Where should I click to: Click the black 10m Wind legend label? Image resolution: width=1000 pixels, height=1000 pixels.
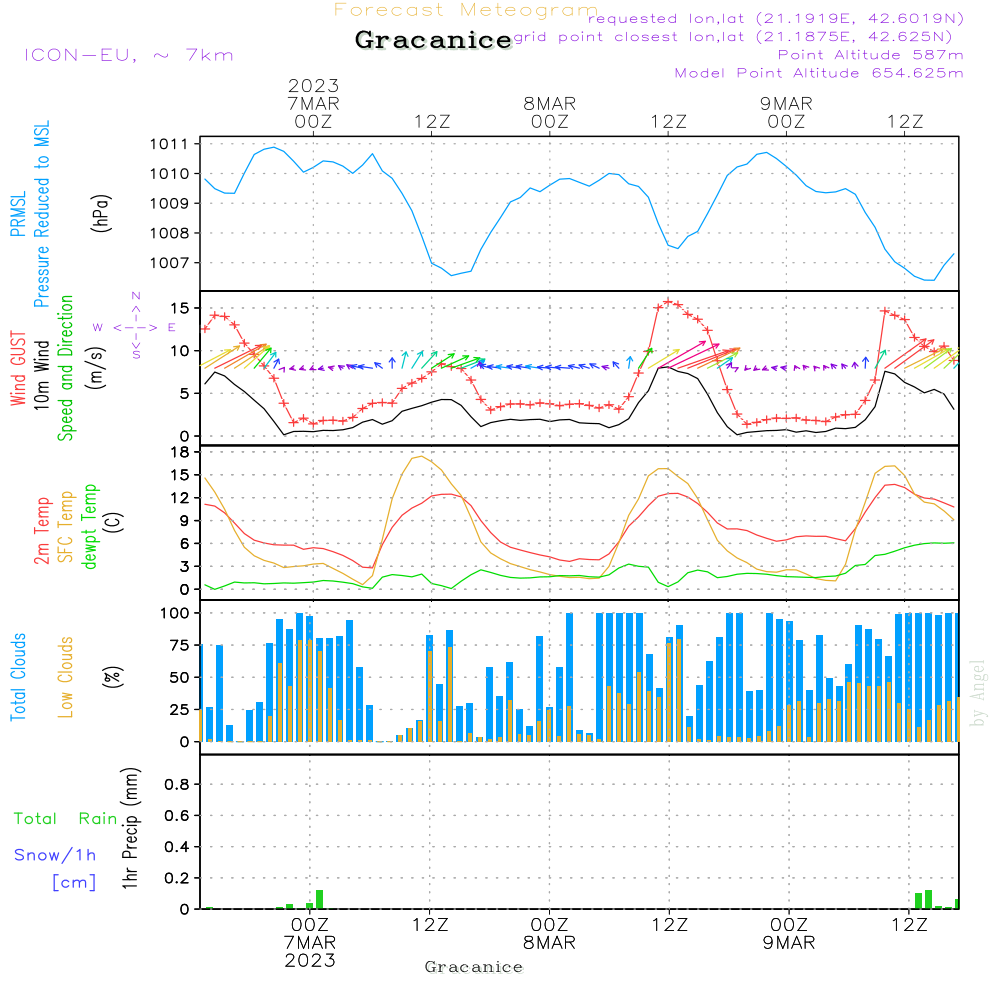[41, 375]
